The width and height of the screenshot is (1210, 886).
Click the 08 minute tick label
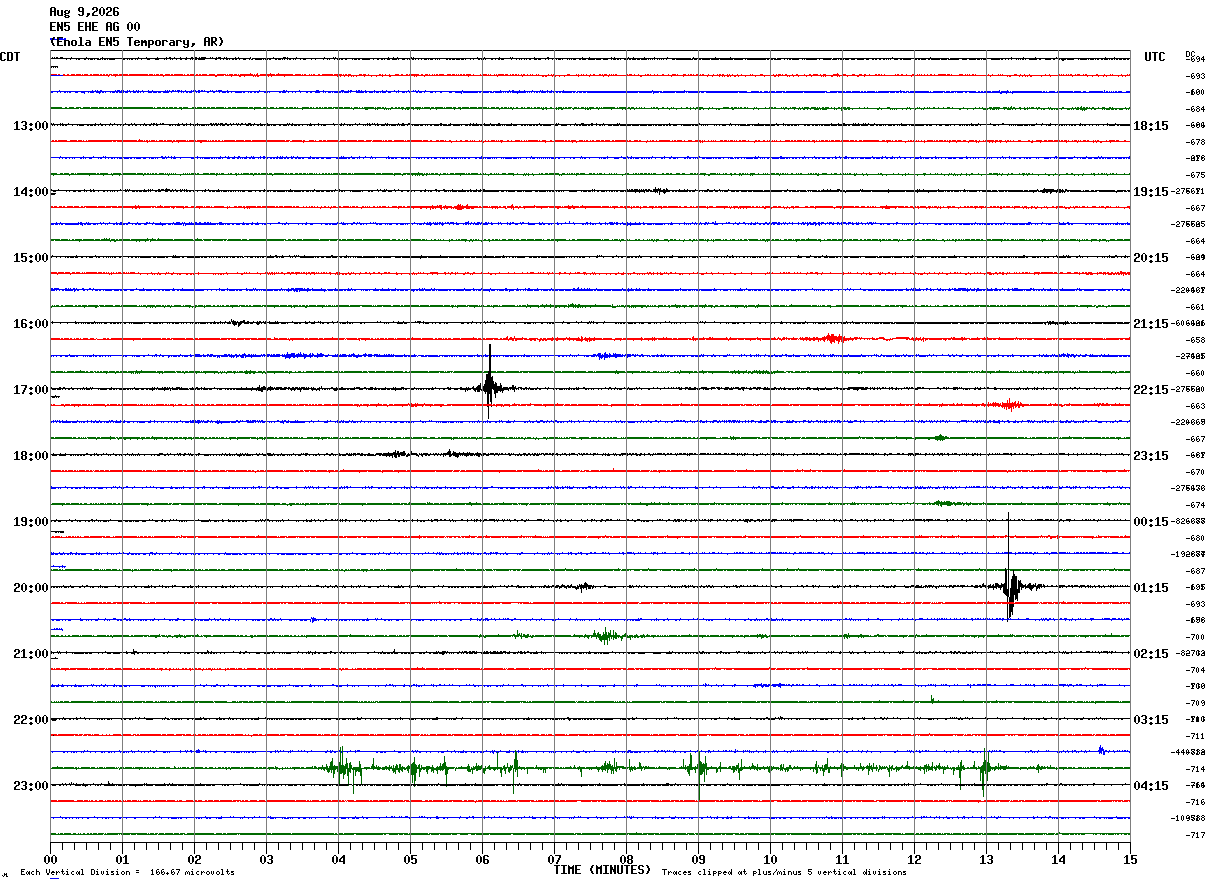pyautogui.click(x=626, y=859)
